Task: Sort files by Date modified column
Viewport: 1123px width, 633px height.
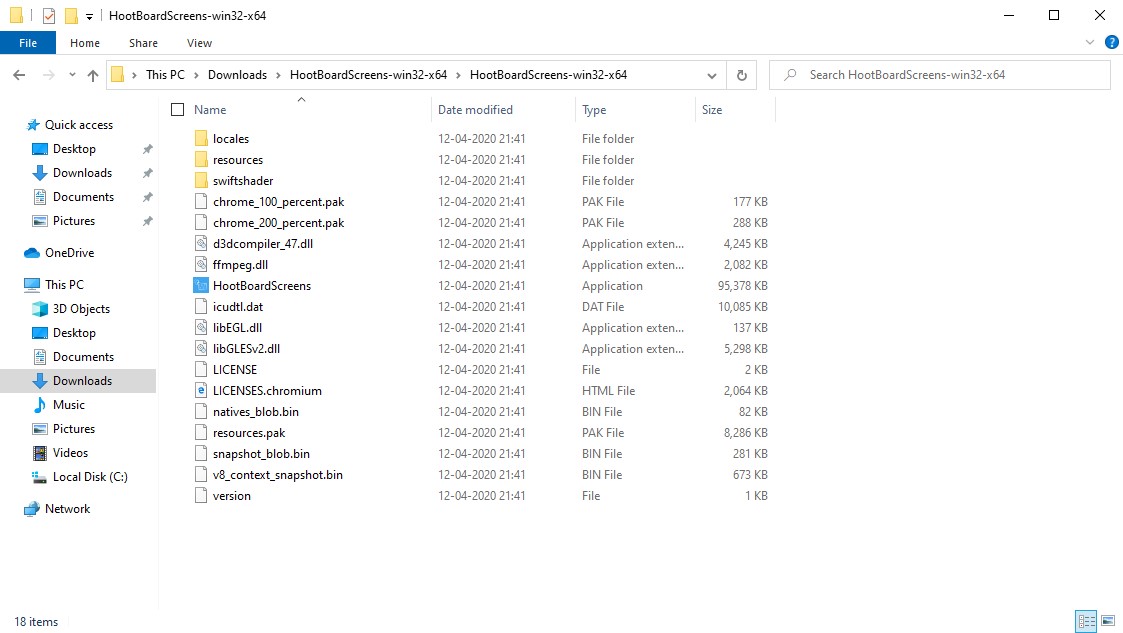Action: point(475,110)
